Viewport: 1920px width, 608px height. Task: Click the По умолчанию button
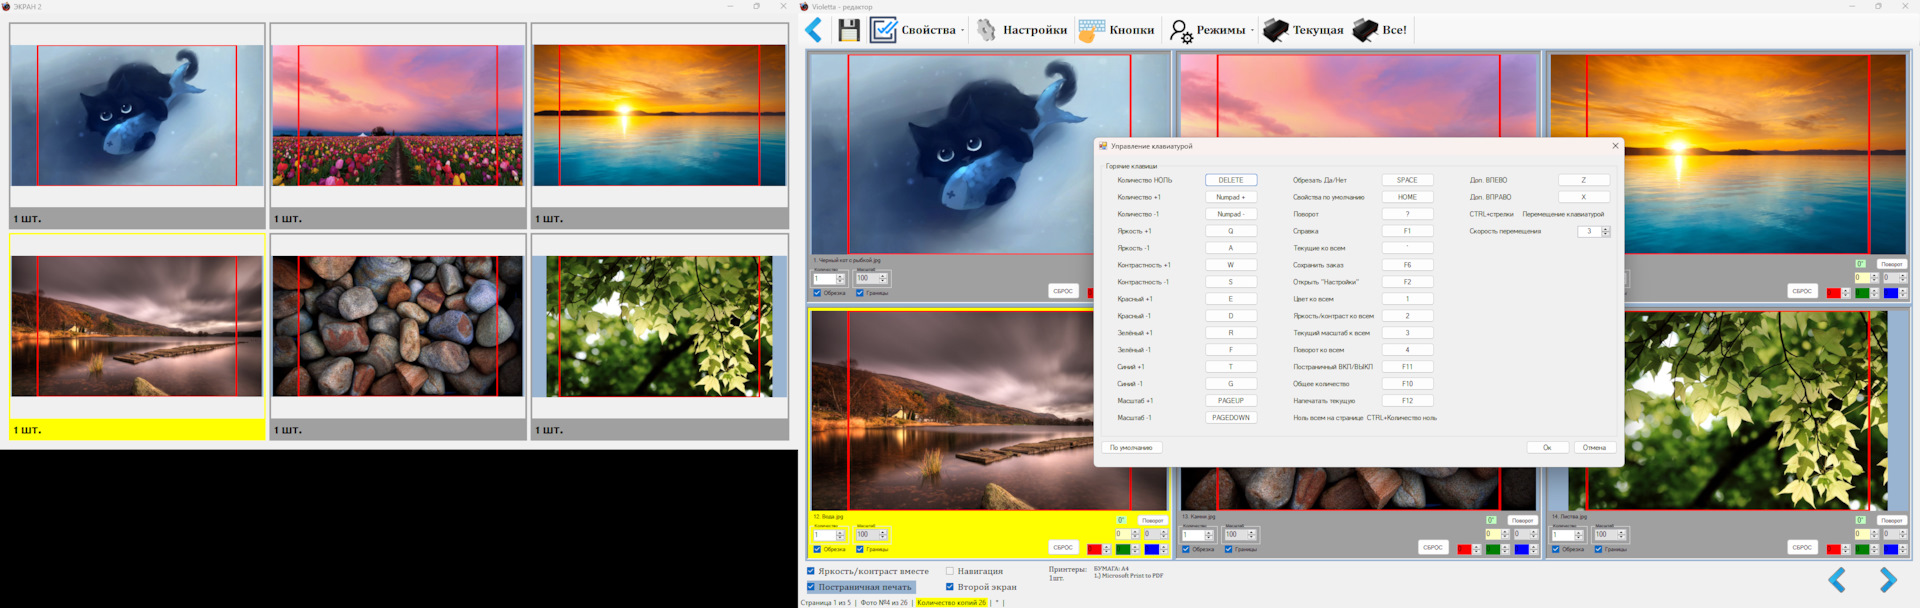pos(1131,448)
